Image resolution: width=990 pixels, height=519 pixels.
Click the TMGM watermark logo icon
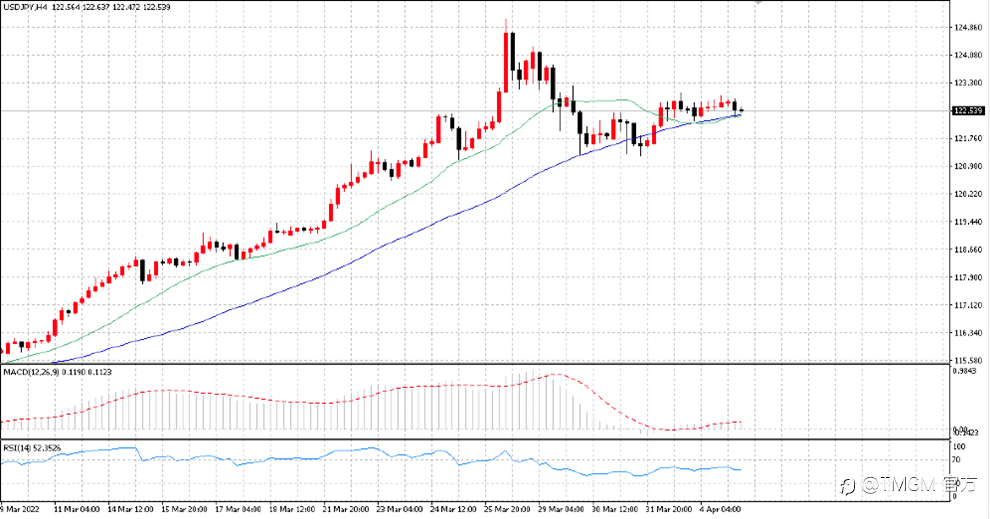pos(847,486)
